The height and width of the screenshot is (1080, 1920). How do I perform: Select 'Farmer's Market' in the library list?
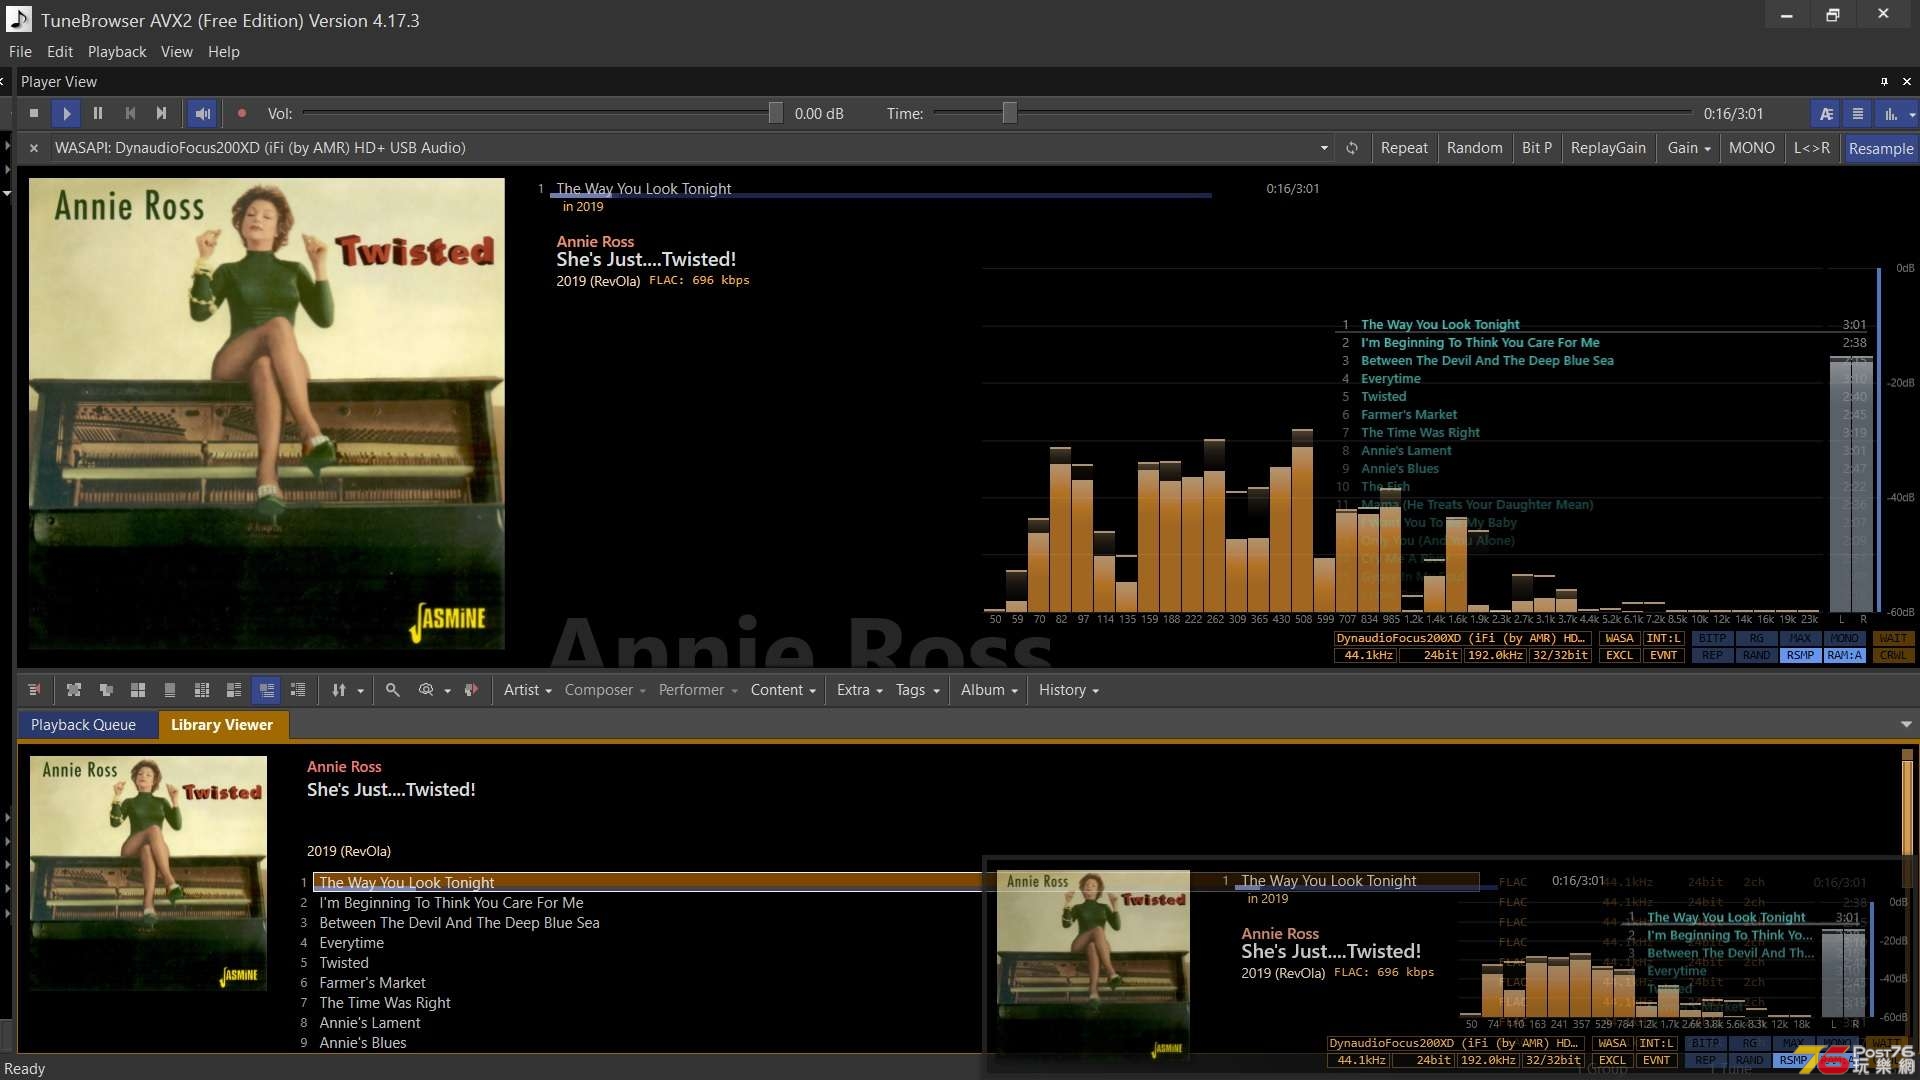point(372,983)
